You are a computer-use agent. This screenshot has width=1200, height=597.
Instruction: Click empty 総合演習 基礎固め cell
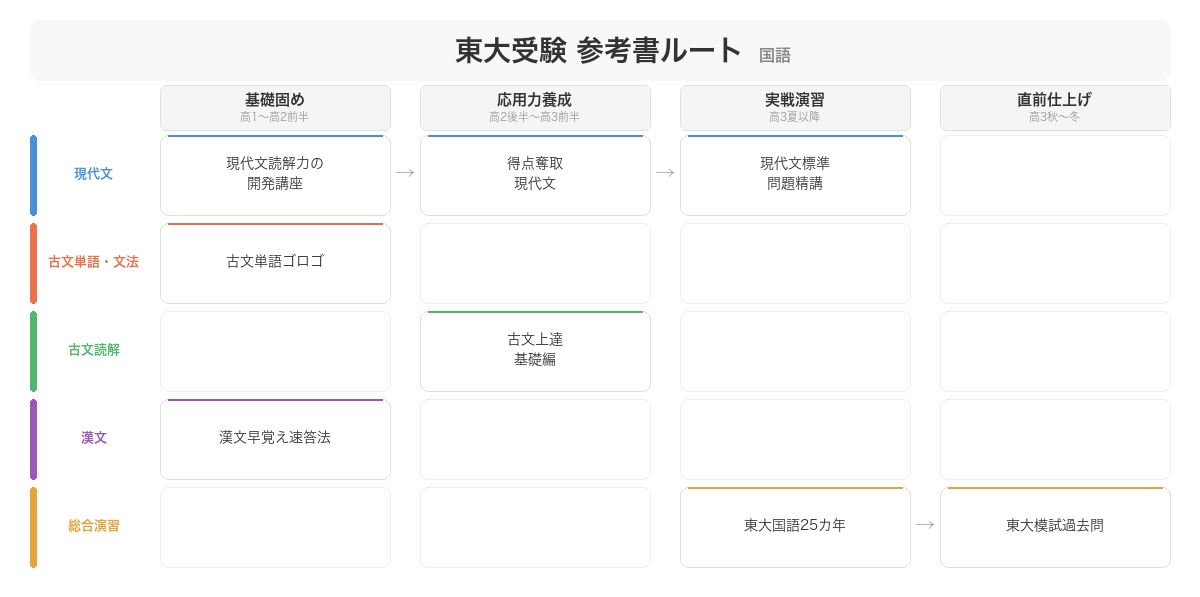point(275,527)
